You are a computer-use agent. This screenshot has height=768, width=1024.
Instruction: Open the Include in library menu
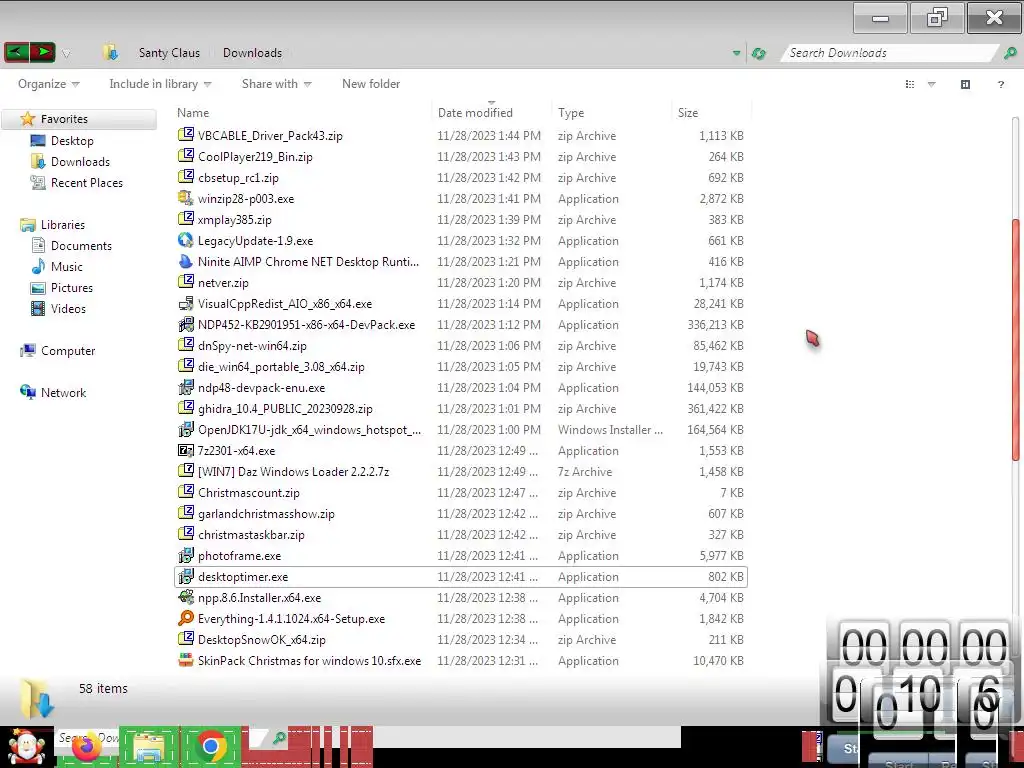pyautogui.click(x=160, y=84)
